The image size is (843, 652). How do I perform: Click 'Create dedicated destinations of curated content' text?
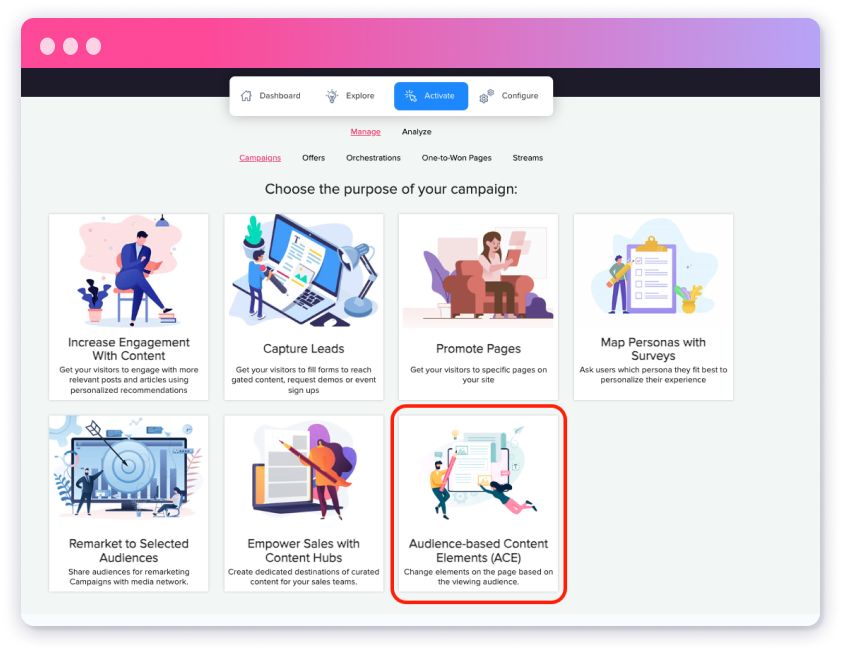(x=304, y=576)
